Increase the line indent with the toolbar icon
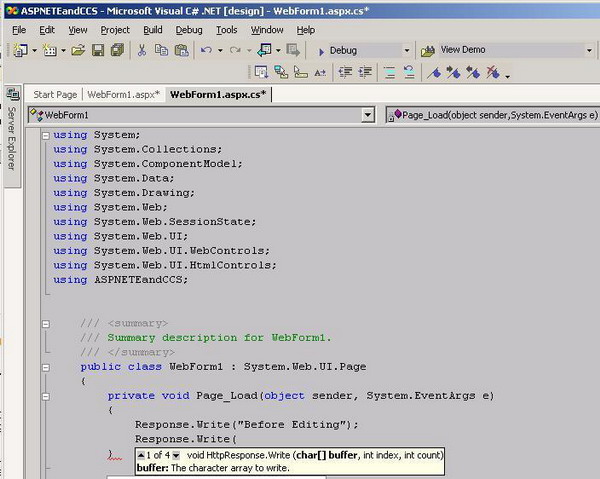 tap(365, 72)
